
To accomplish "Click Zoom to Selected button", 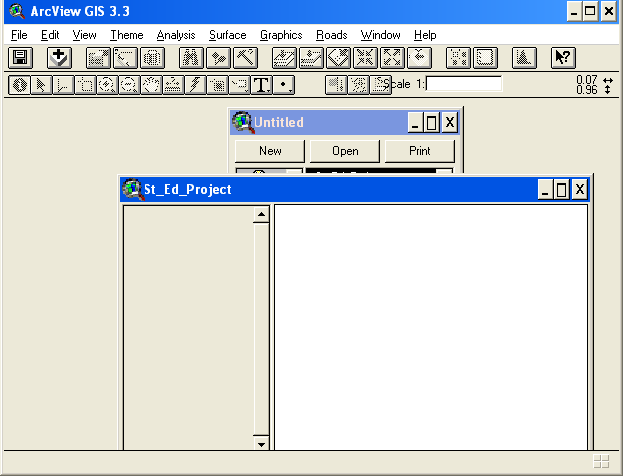I will [x=338, y=58].
